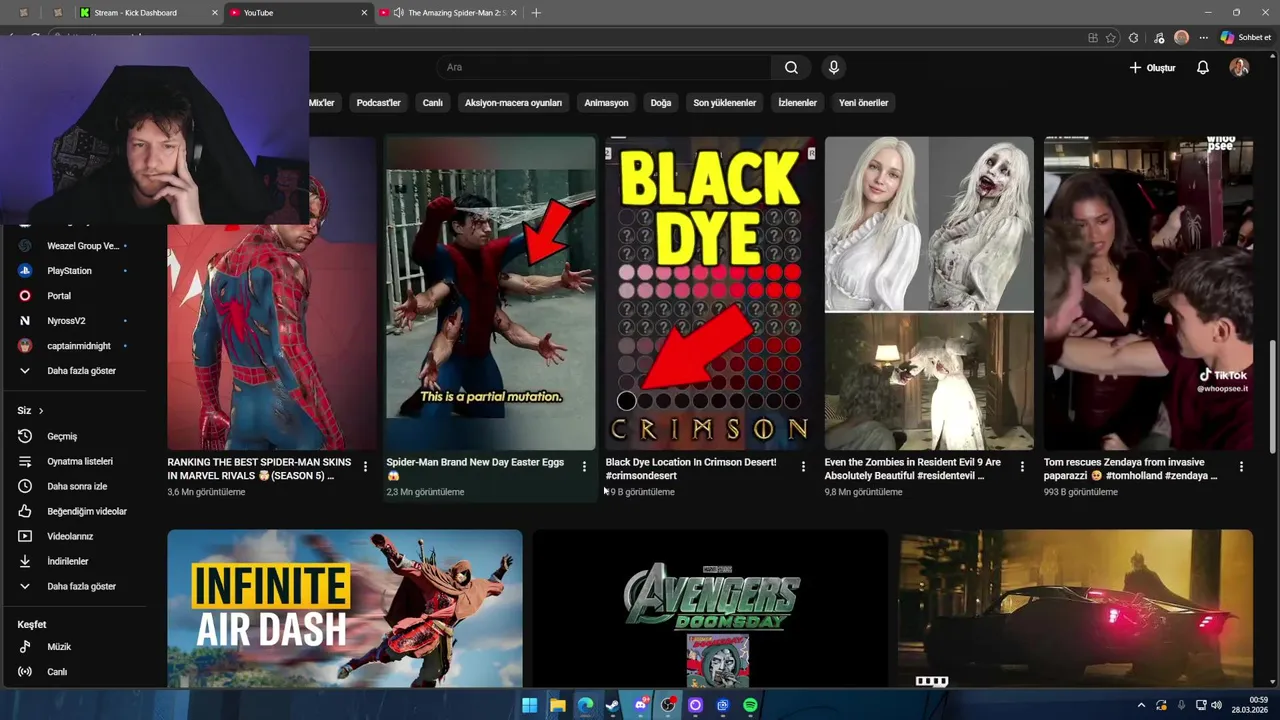Click the YouTube search magnifier button
1280x720 pixels.
pos(791,67)
